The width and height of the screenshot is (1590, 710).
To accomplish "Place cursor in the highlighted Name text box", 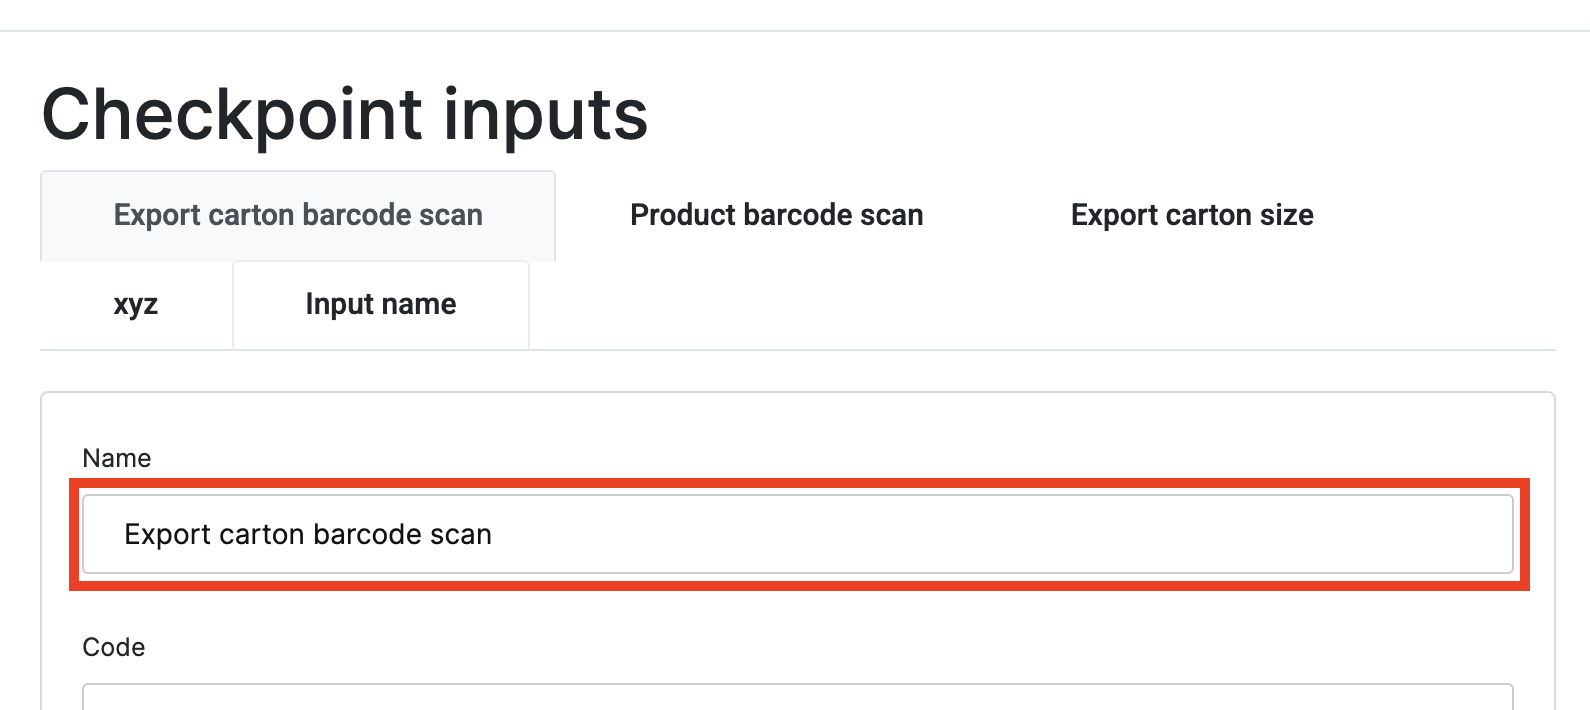I will coord(797,534).
